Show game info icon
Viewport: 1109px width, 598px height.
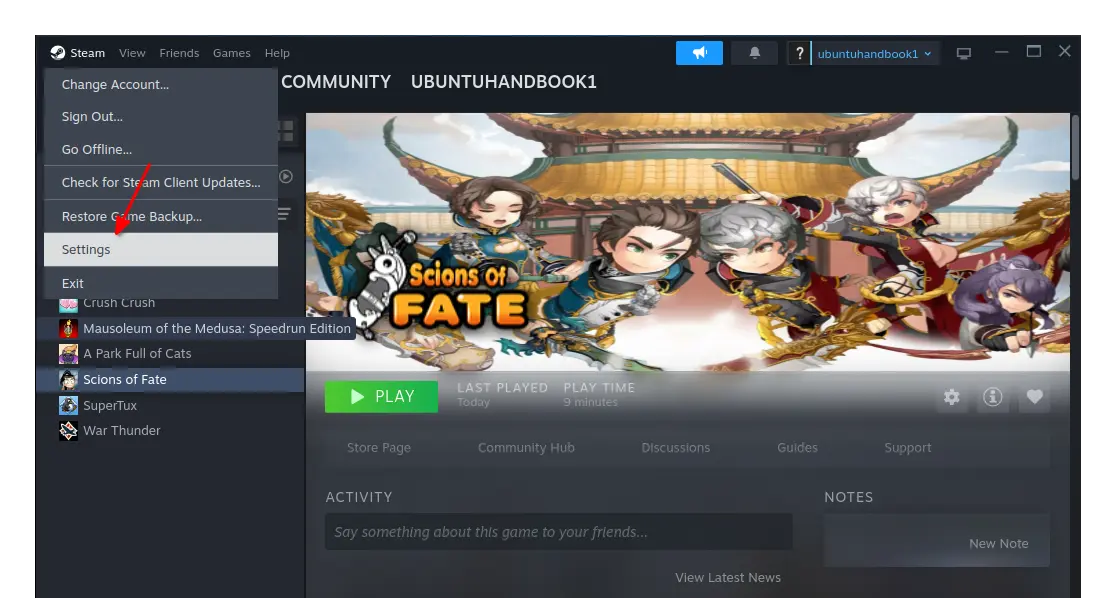point(993,397)
